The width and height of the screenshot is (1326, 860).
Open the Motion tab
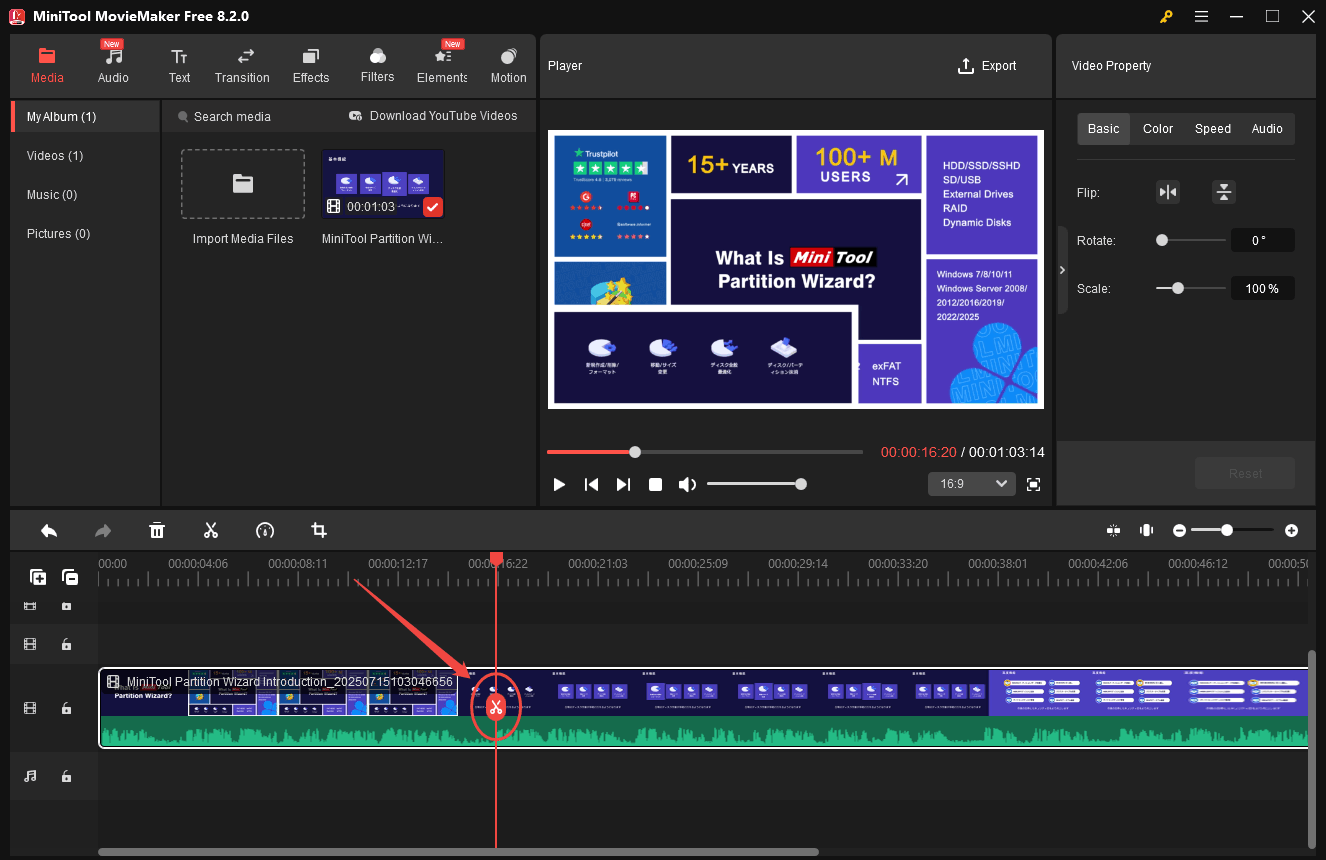[508, 66]
